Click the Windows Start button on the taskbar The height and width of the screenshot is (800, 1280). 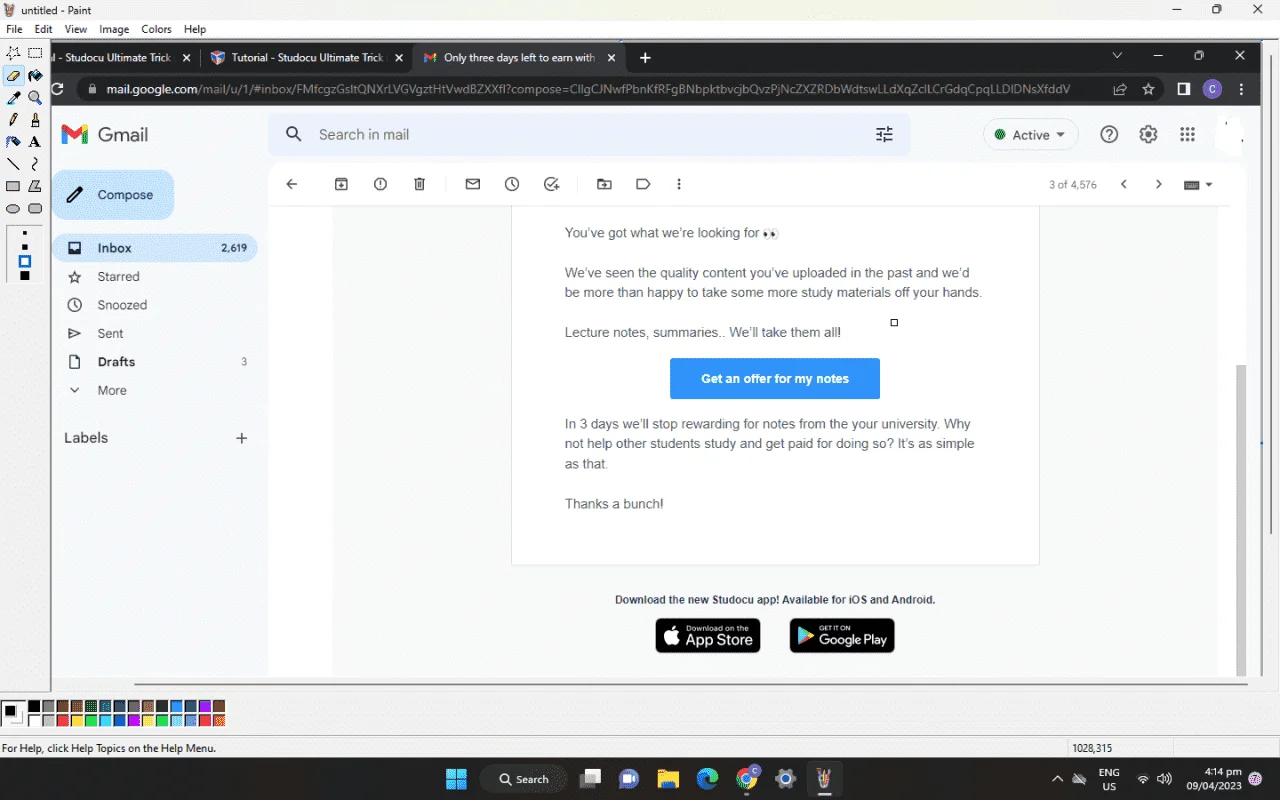(x=456, y=779)
